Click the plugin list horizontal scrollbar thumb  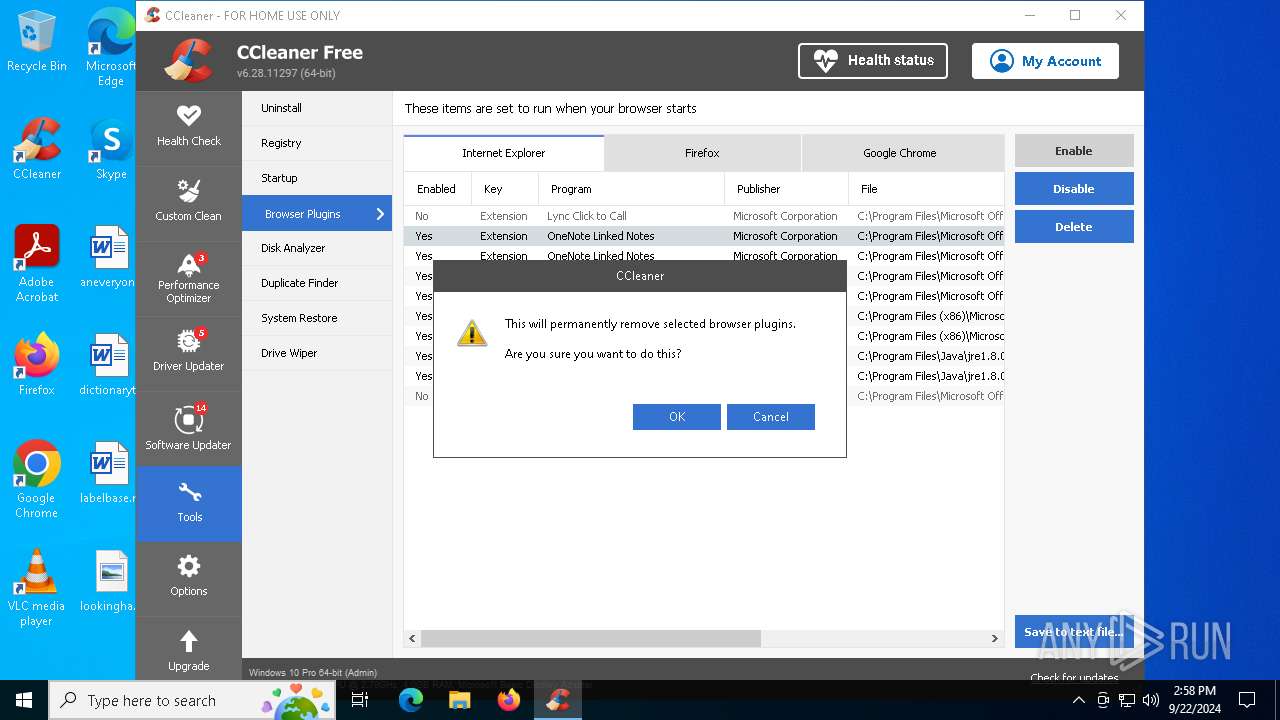click(590, 638)
